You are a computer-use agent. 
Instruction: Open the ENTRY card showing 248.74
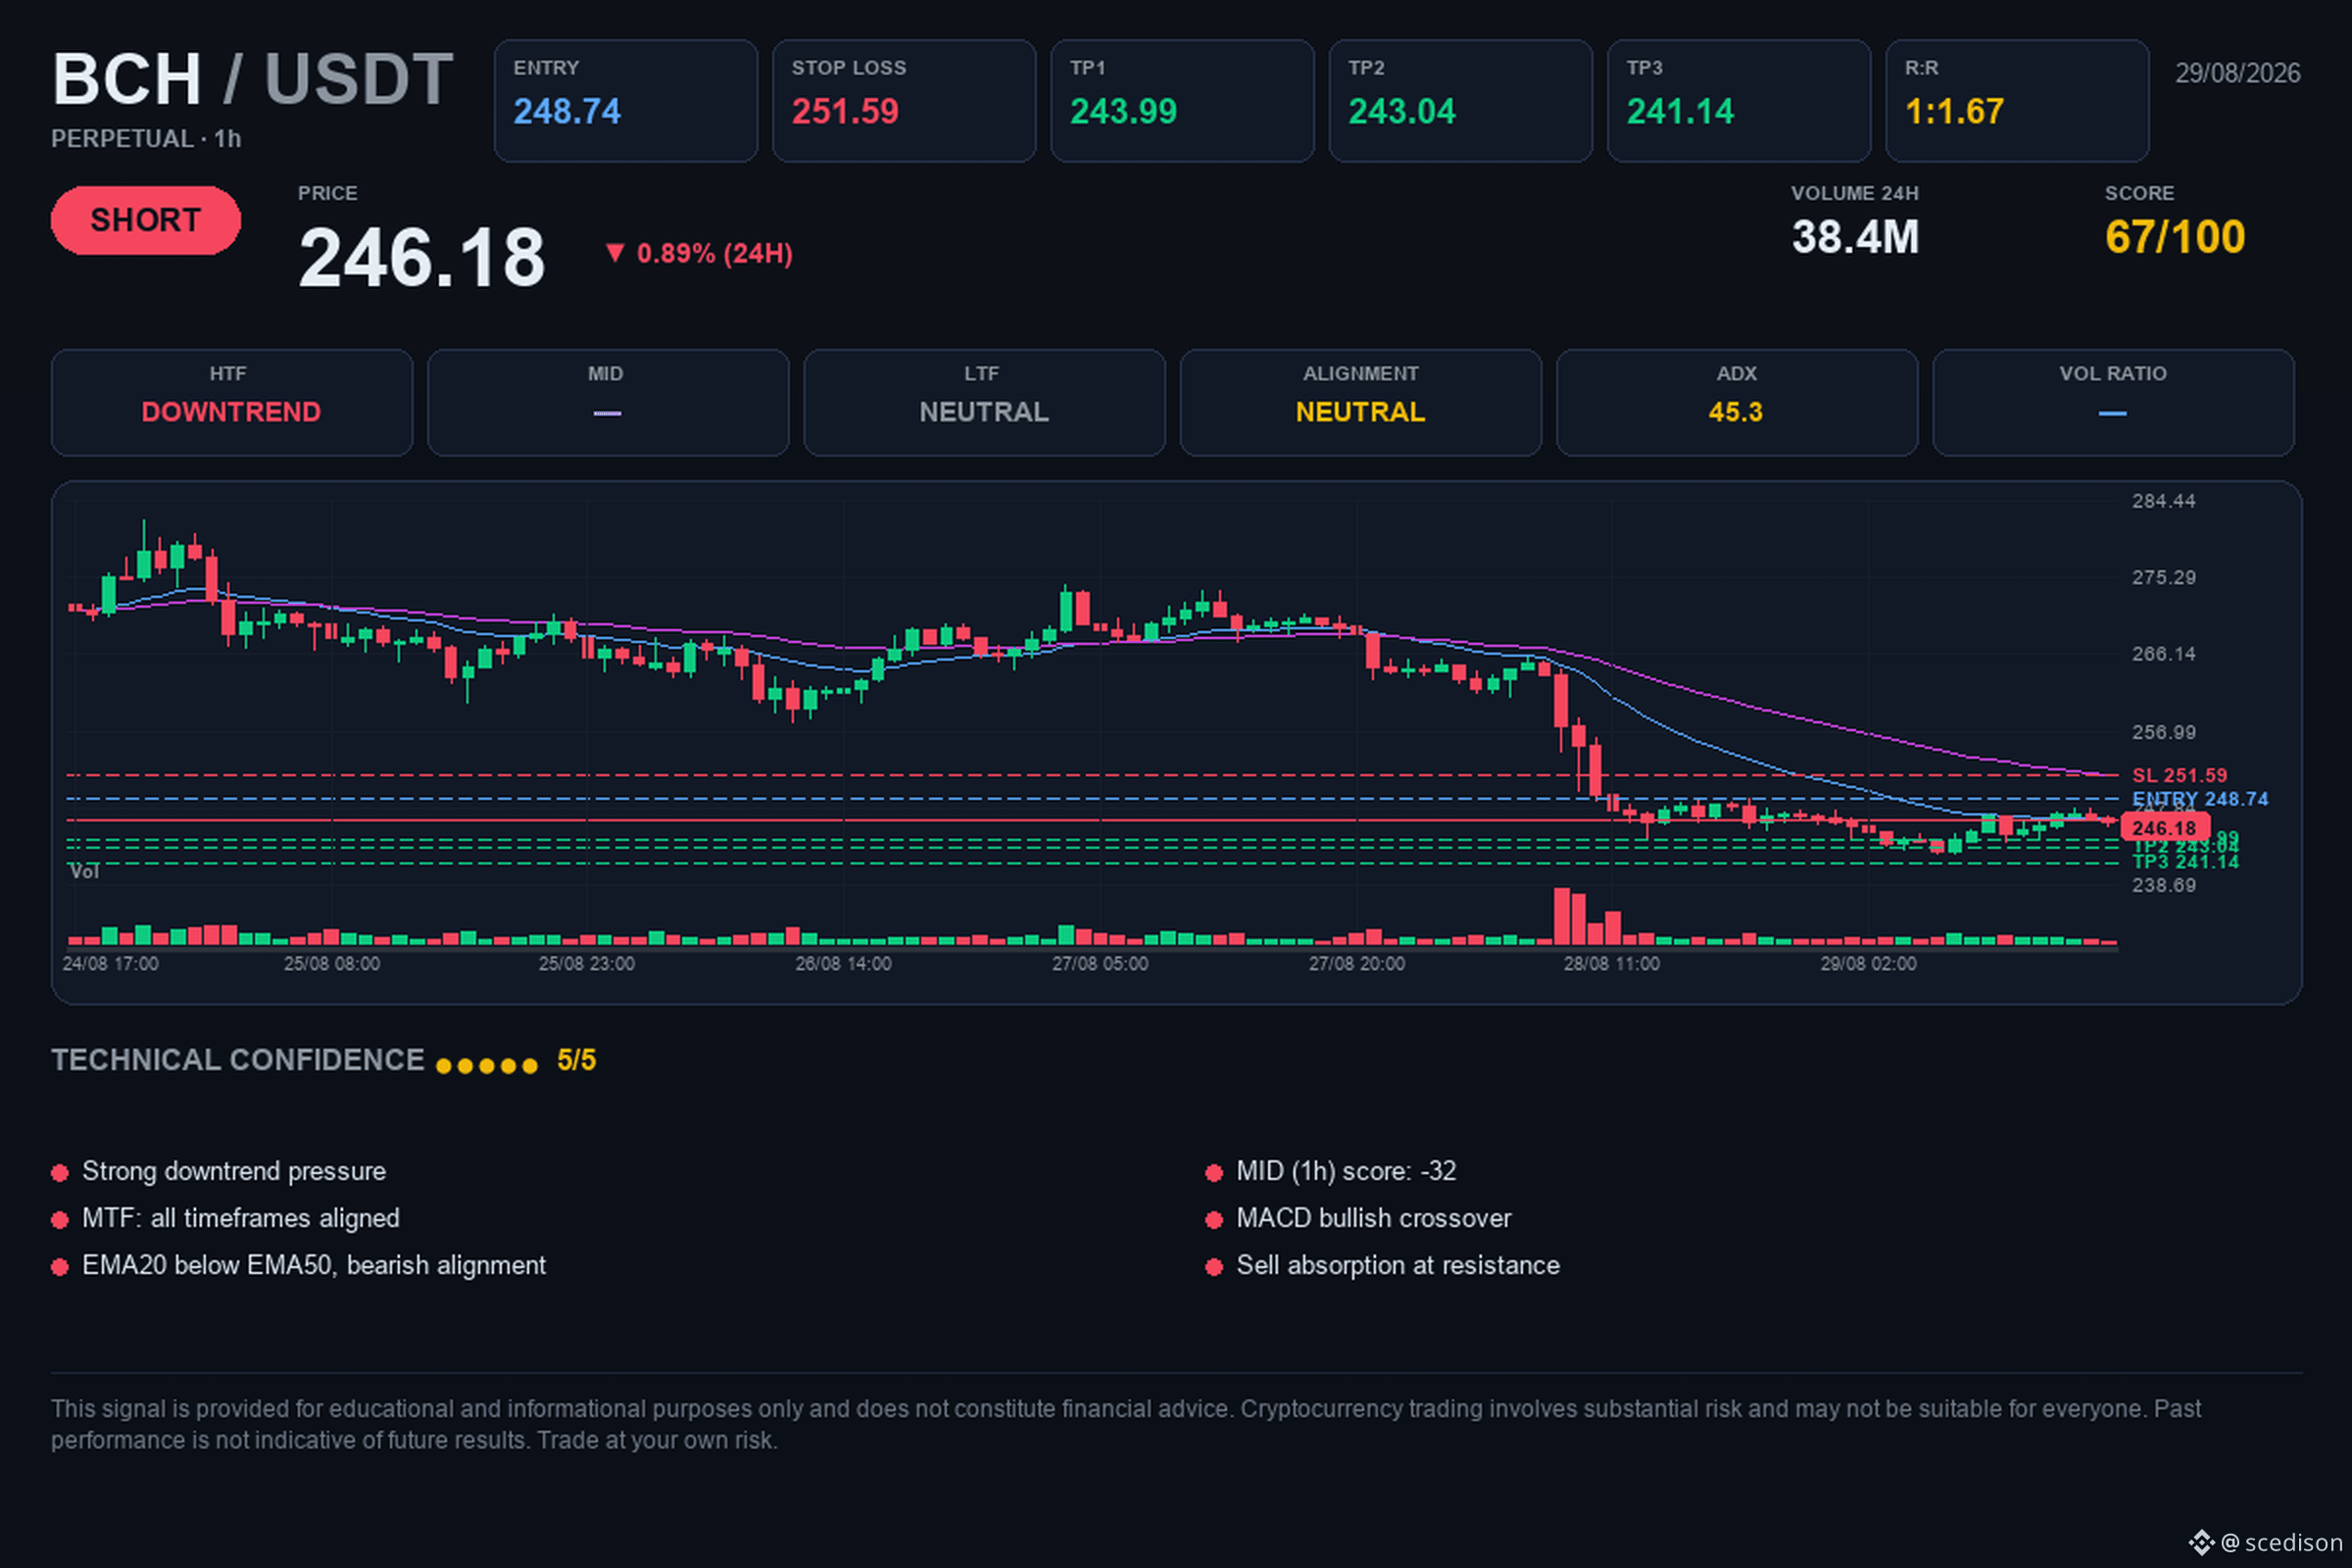[x=626, y=101]
